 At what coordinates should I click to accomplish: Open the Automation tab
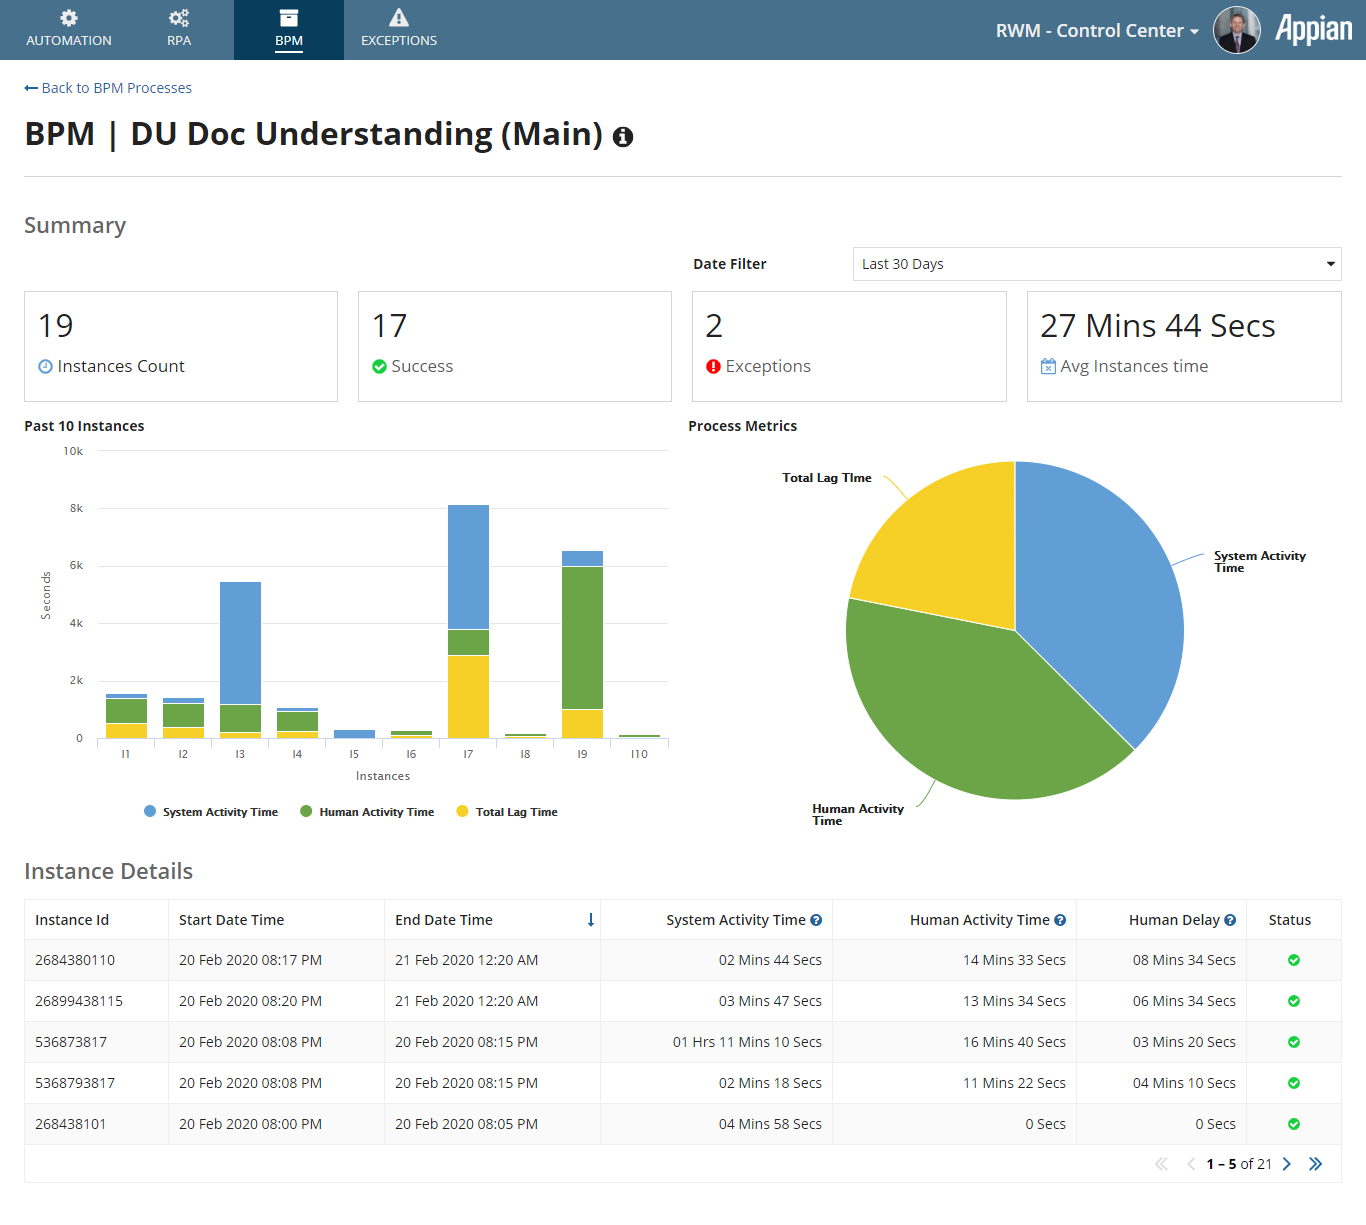point(69,30)
